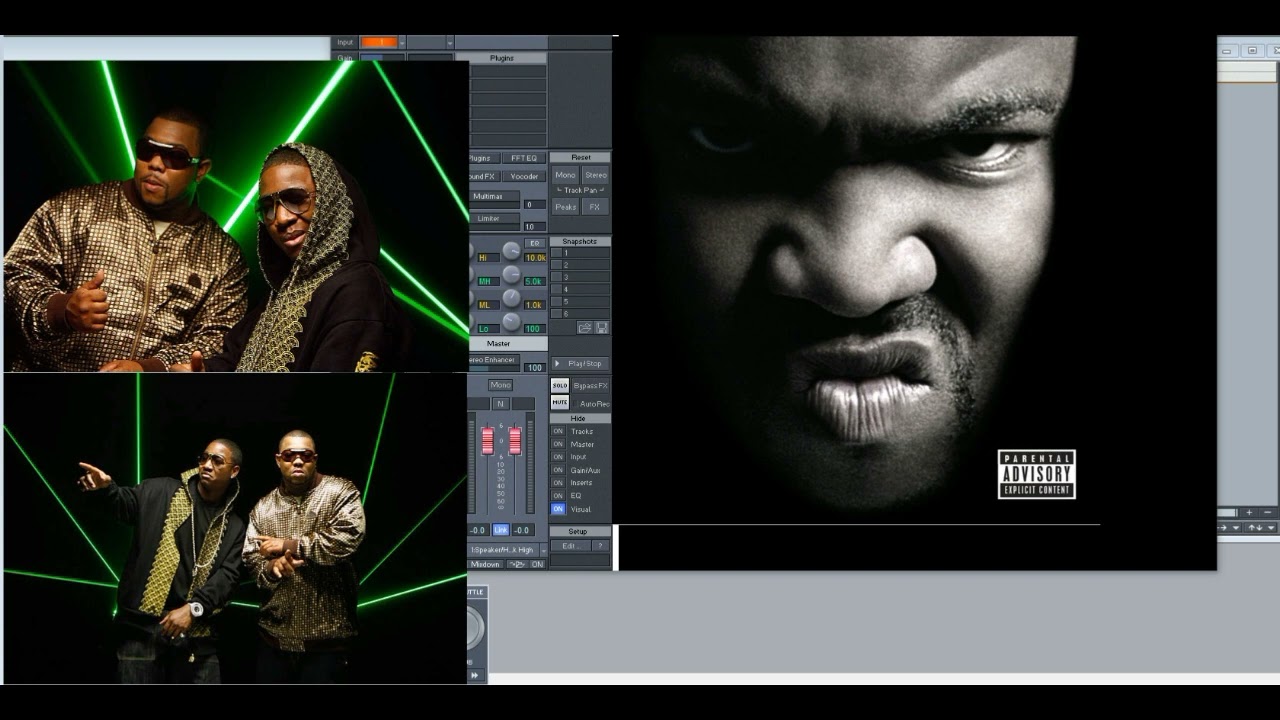Click the Reset button

(x=580, y=157)
